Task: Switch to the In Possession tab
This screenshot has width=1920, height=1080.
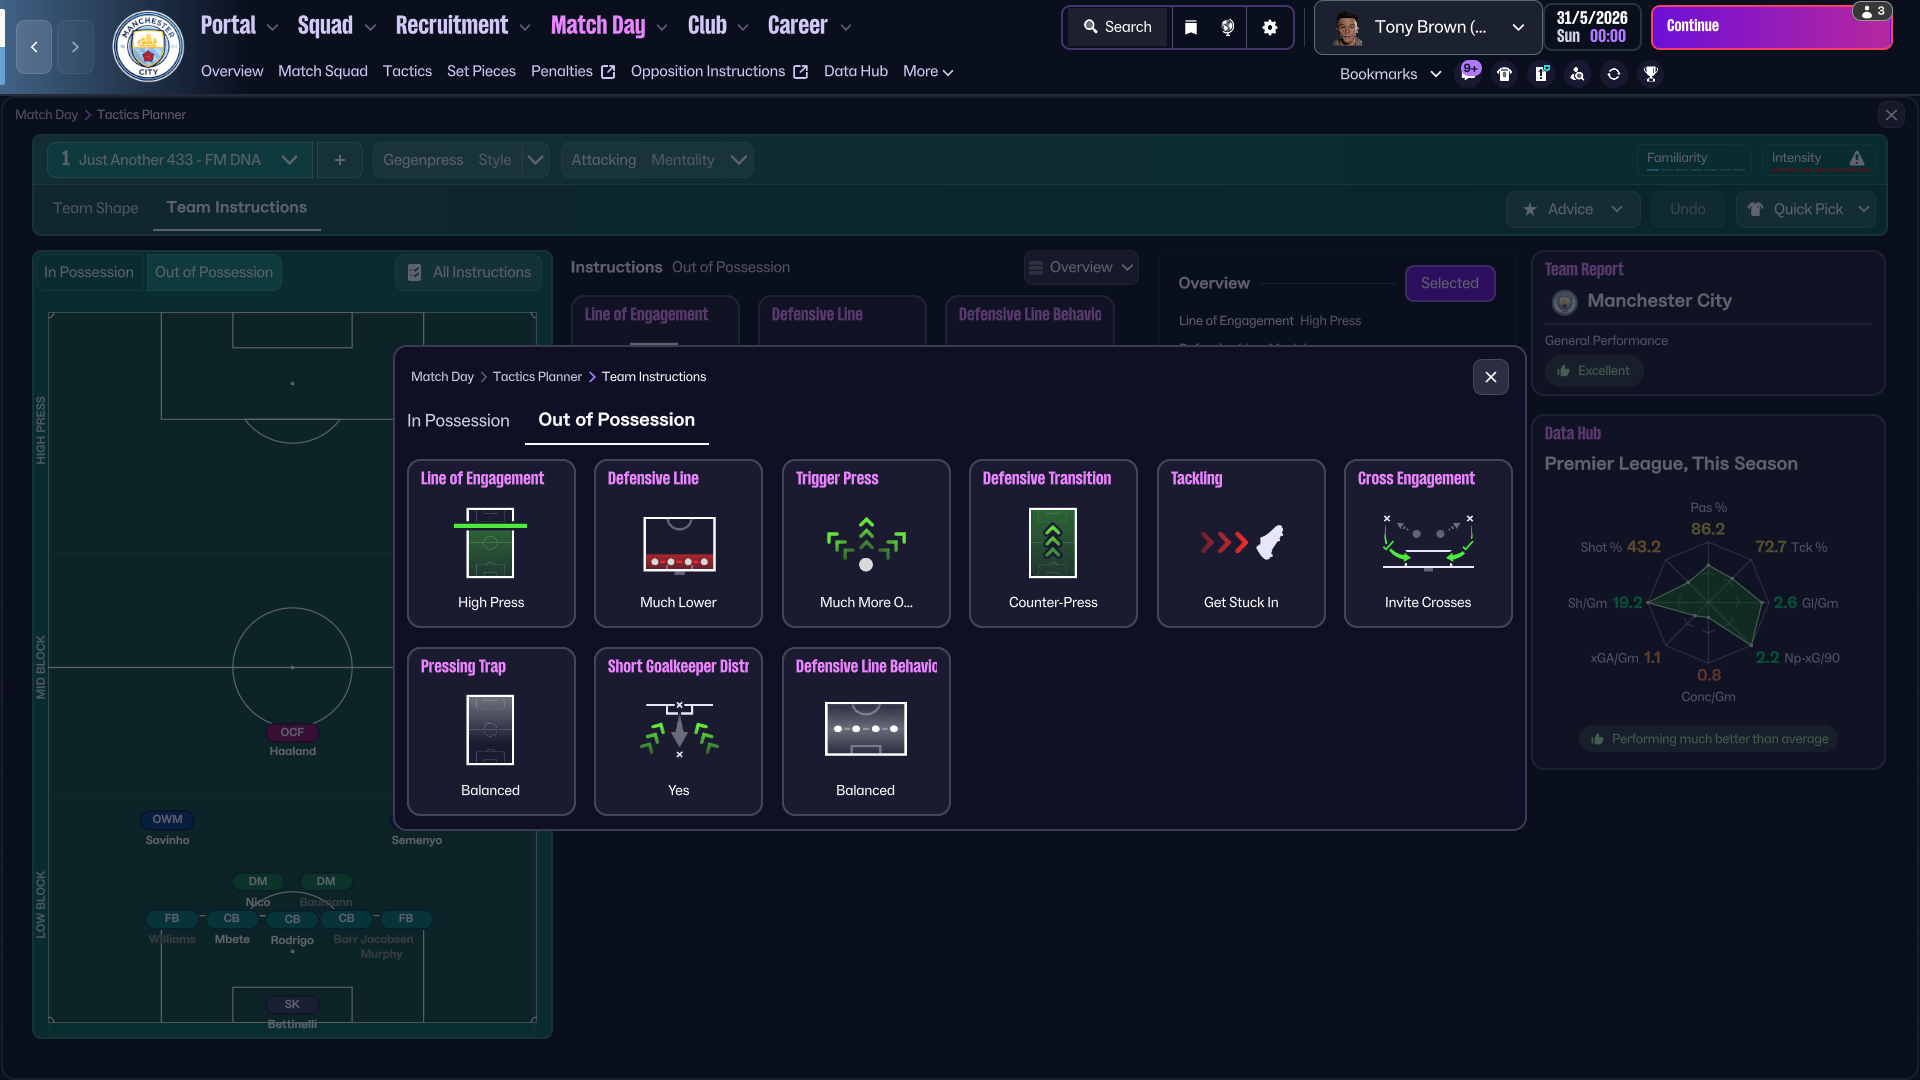Action: [x=458, y=421]
